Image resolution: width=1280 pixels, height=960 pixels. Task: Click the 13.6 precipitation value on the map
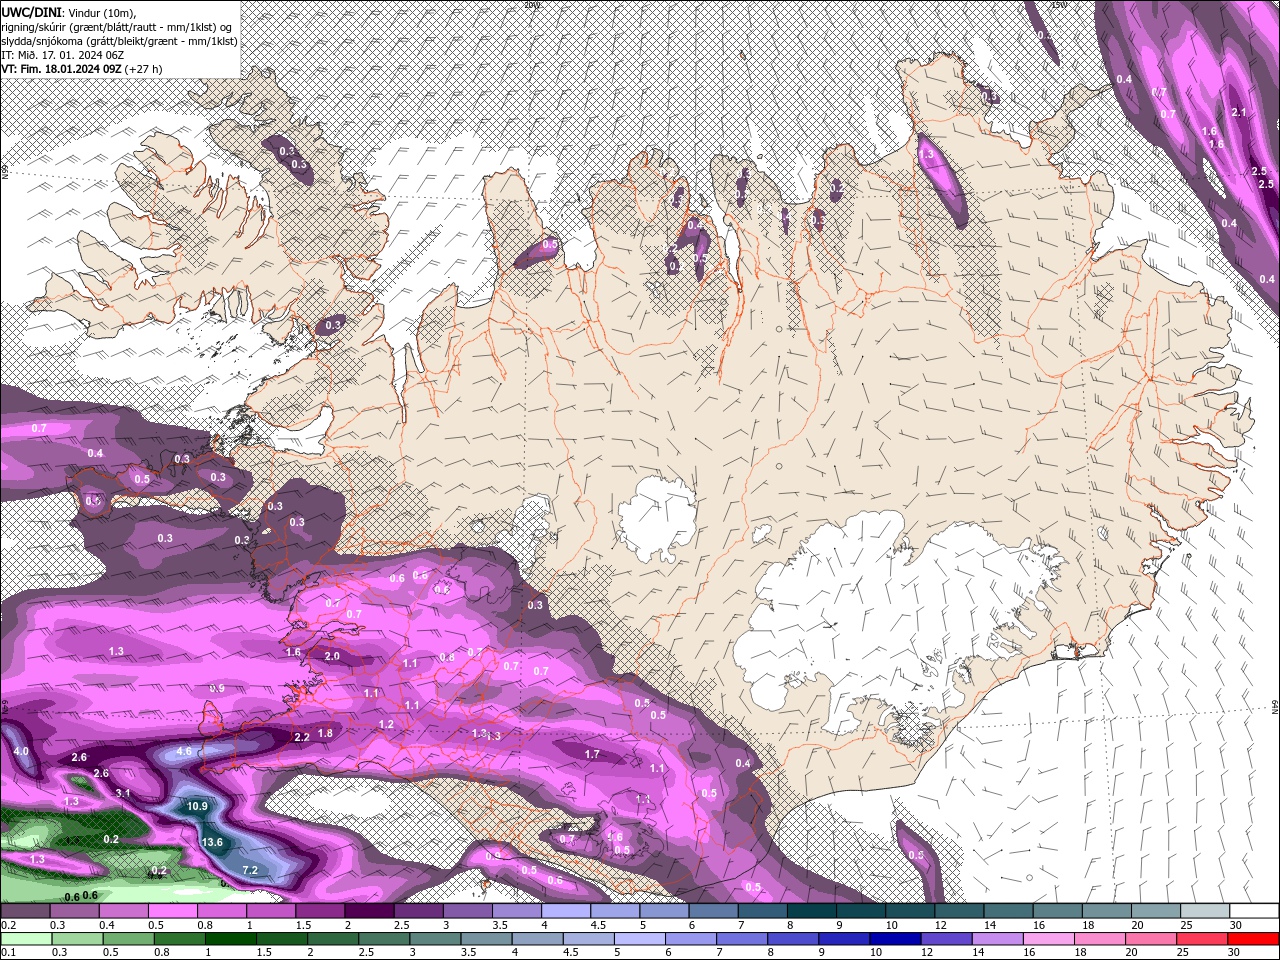click(x=212, y=843)
